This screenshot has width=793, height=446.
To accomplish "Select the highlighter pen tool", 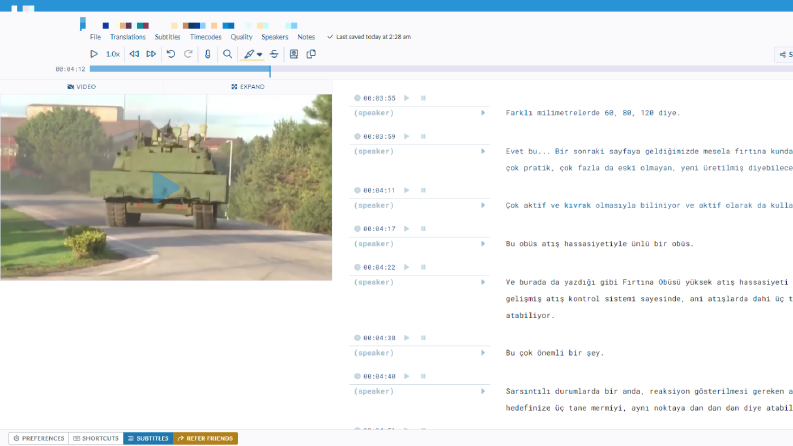I will (249, 54).
